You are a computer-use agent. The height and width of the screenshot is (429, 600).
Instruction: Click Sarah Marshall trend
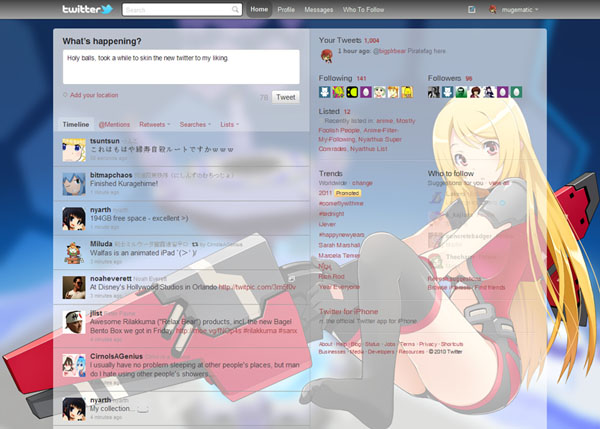click(x=339, y=245)
